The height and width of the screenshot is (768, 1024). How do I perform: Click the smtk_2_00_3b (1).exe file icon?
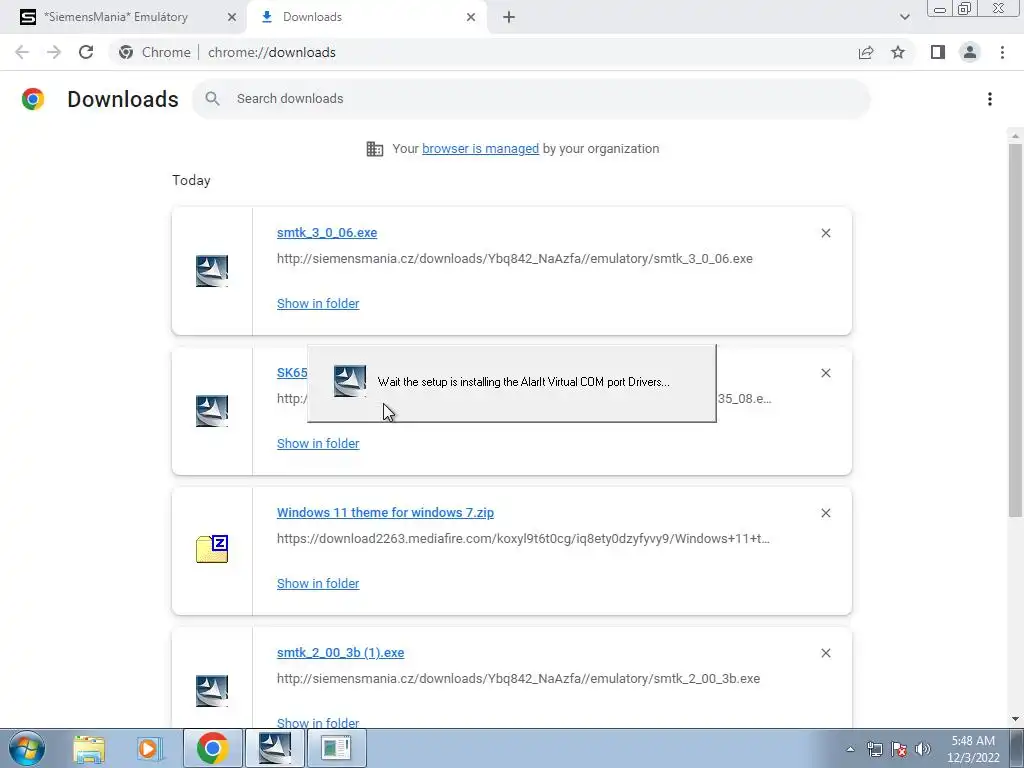pyautogui.click(x=212, y=691)
